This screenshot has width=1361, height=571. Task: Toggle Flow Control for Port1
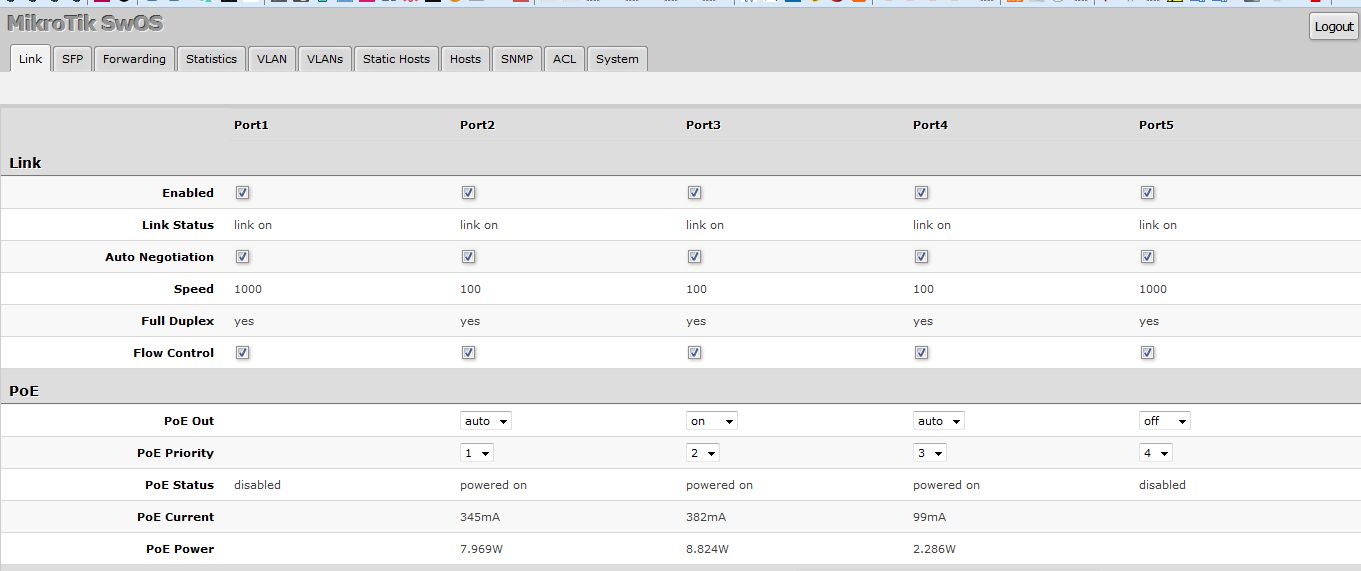tap(242, 352)
